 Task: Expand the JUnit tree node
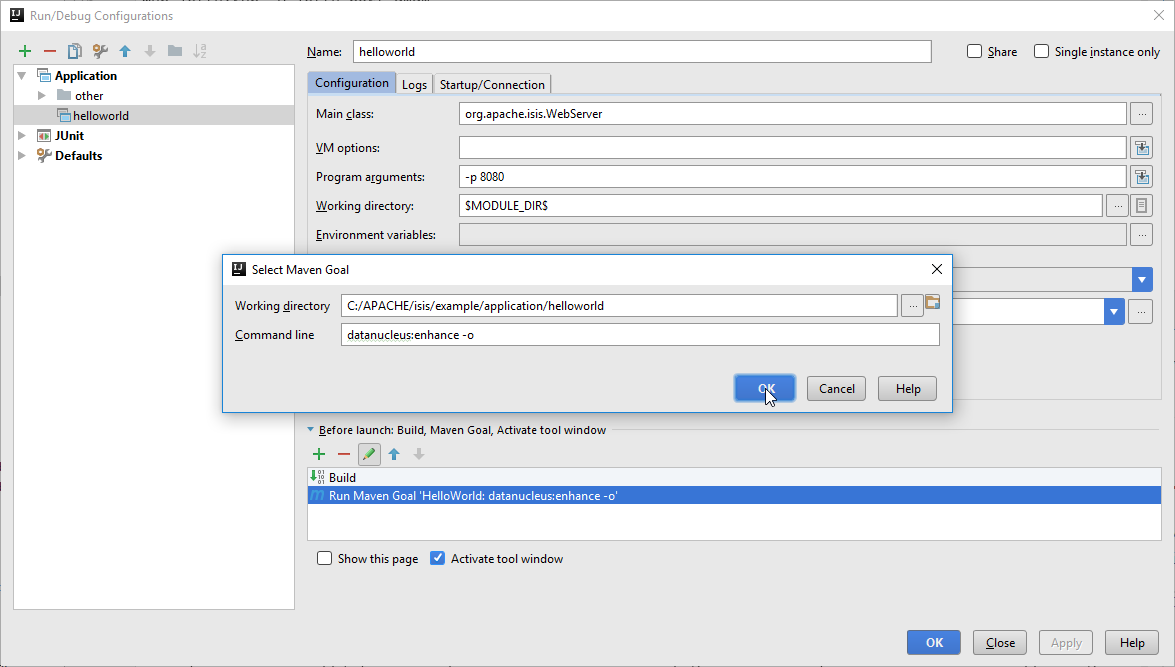tap(22, 135)
